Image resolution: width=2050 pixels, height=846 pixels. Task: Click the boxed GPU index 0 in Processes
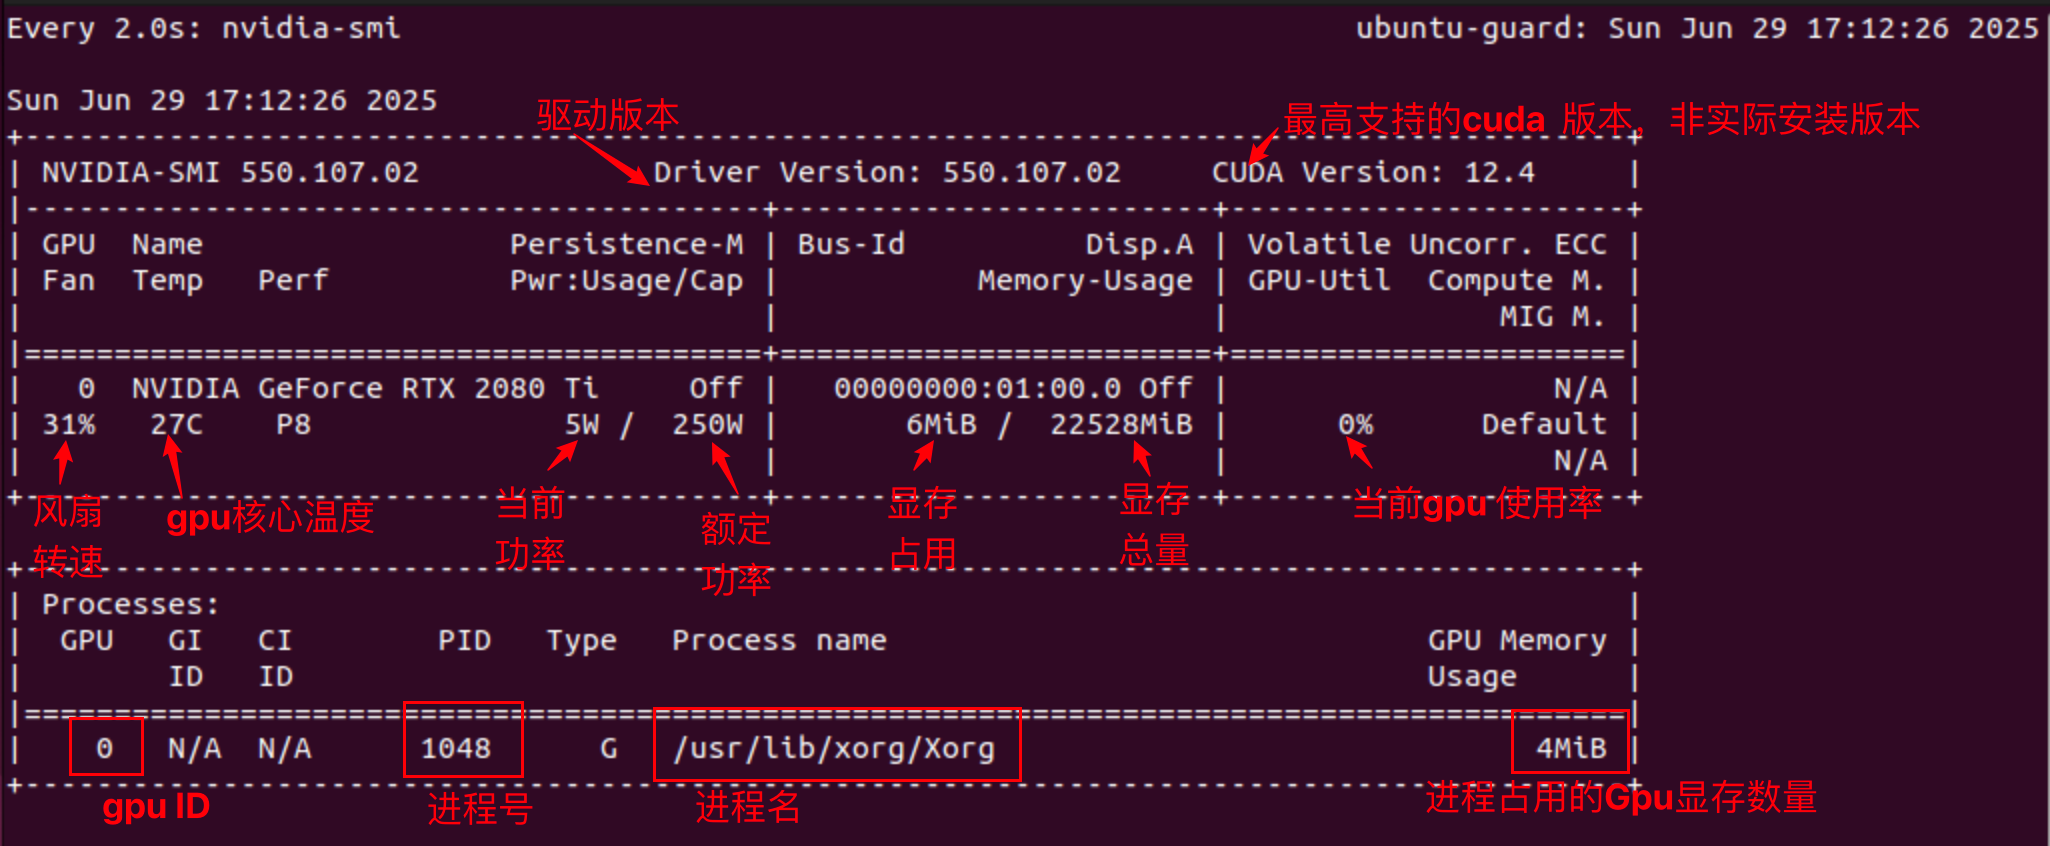pos(104,748)
